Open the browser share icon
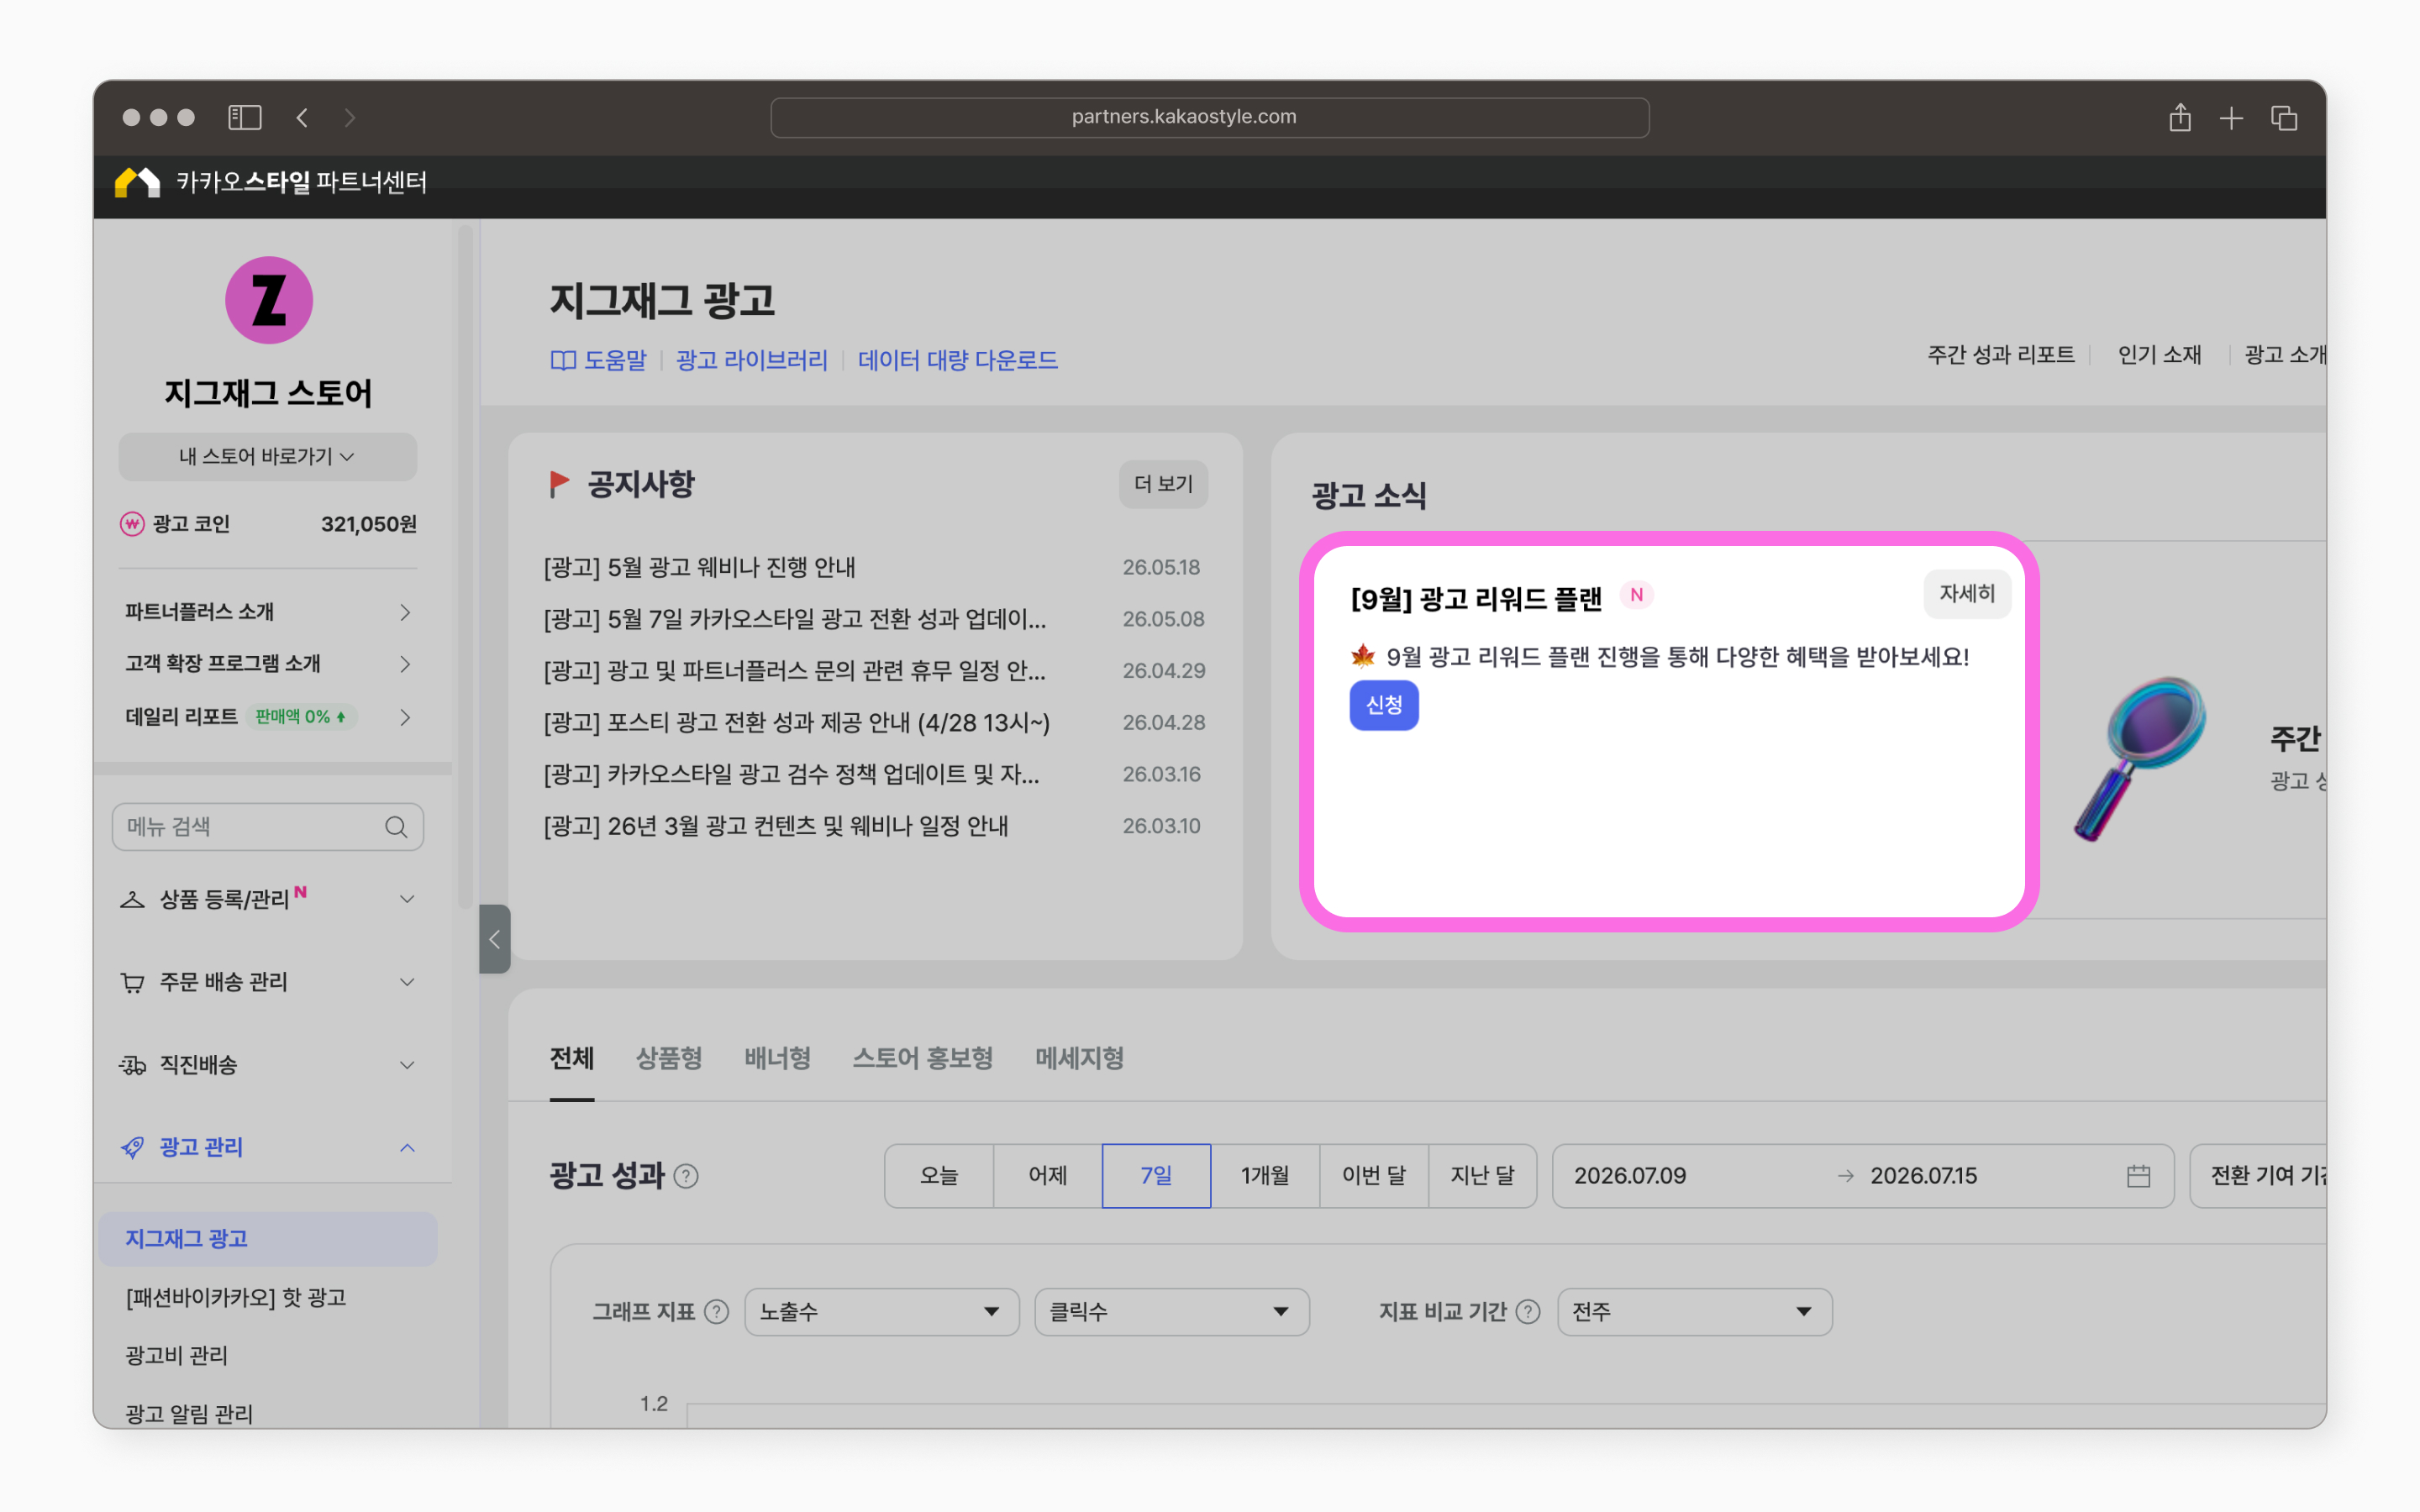 (2180, 118)
